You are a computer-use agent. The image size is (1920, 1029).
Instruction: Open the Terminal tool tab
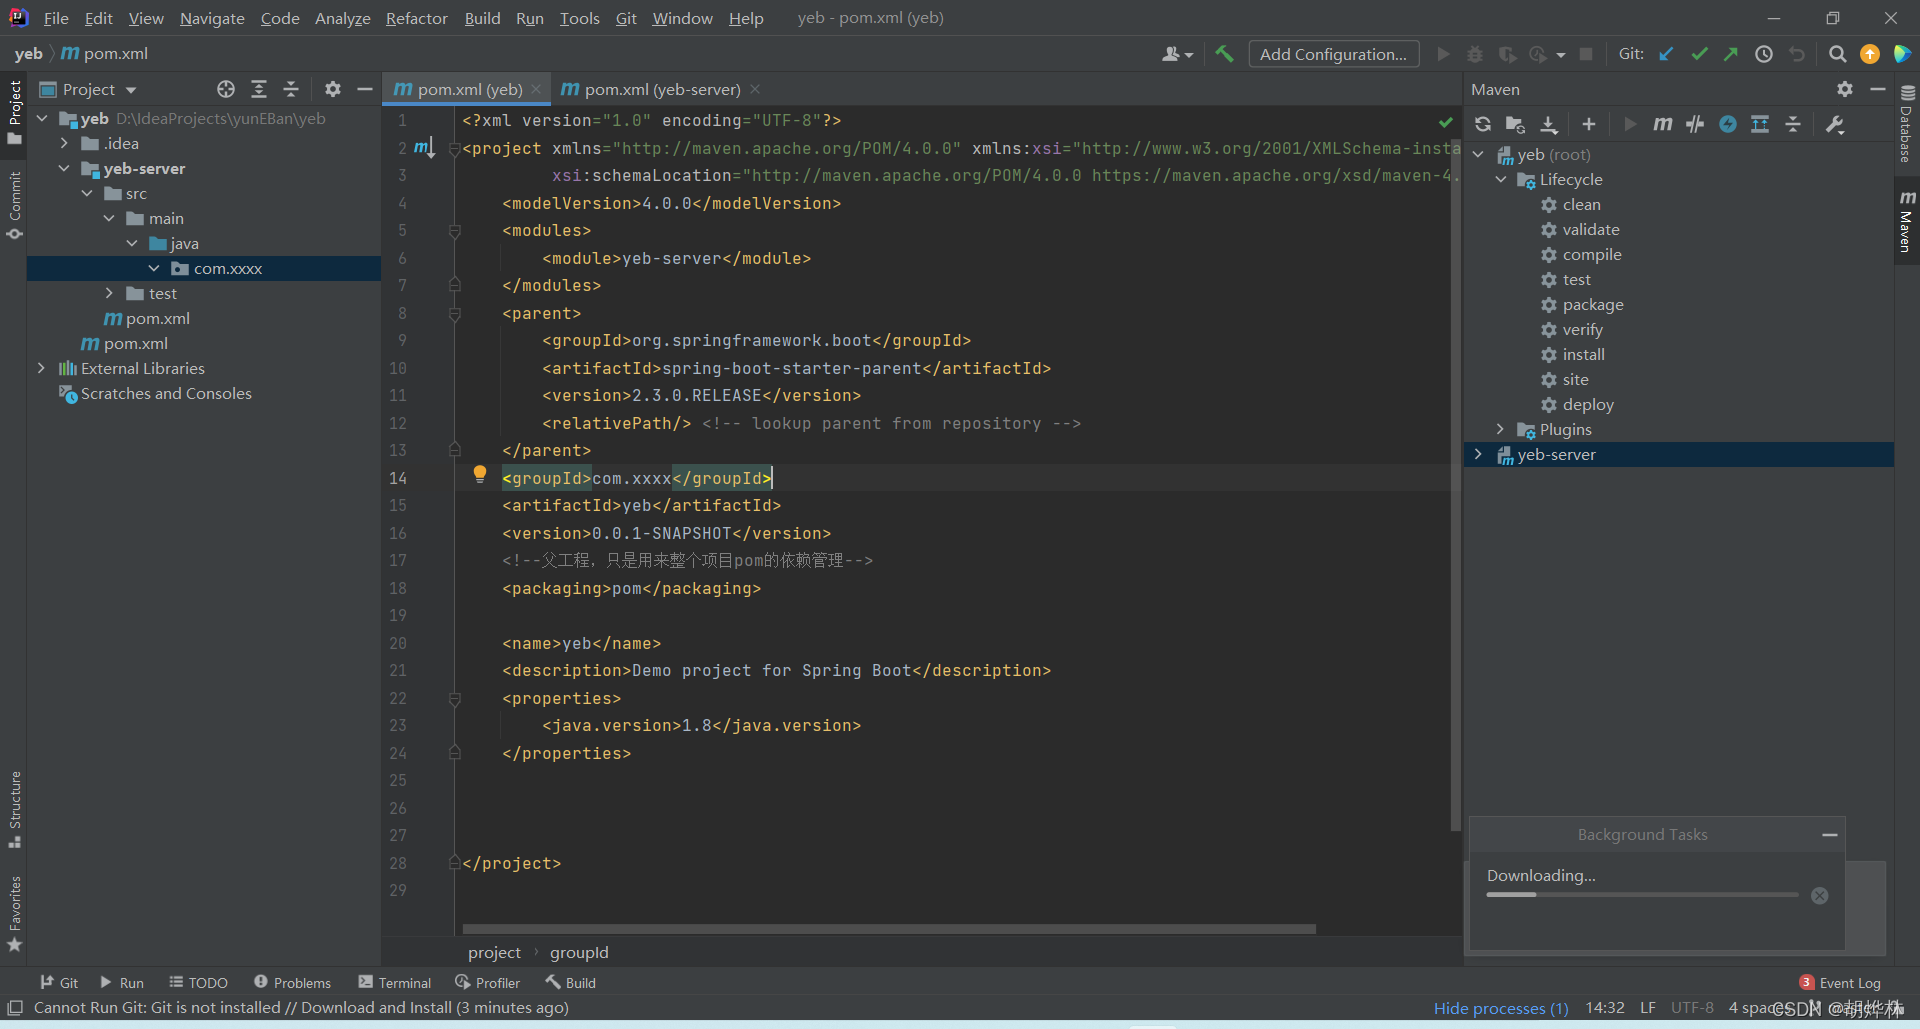coord(395,983)
